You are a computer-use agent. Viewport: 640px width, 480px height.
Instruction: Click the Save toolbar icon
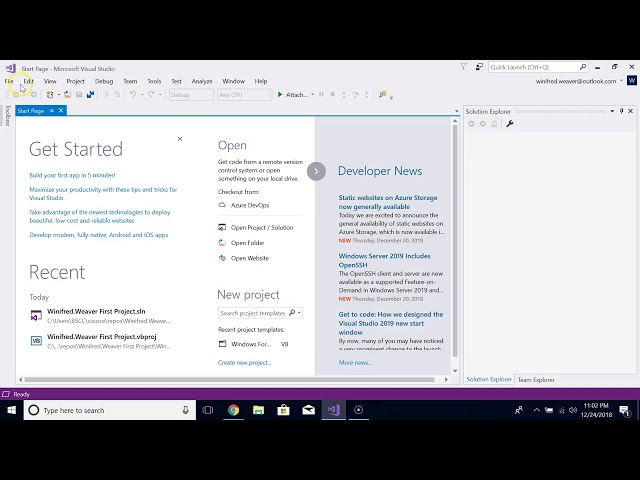point(79,95)
